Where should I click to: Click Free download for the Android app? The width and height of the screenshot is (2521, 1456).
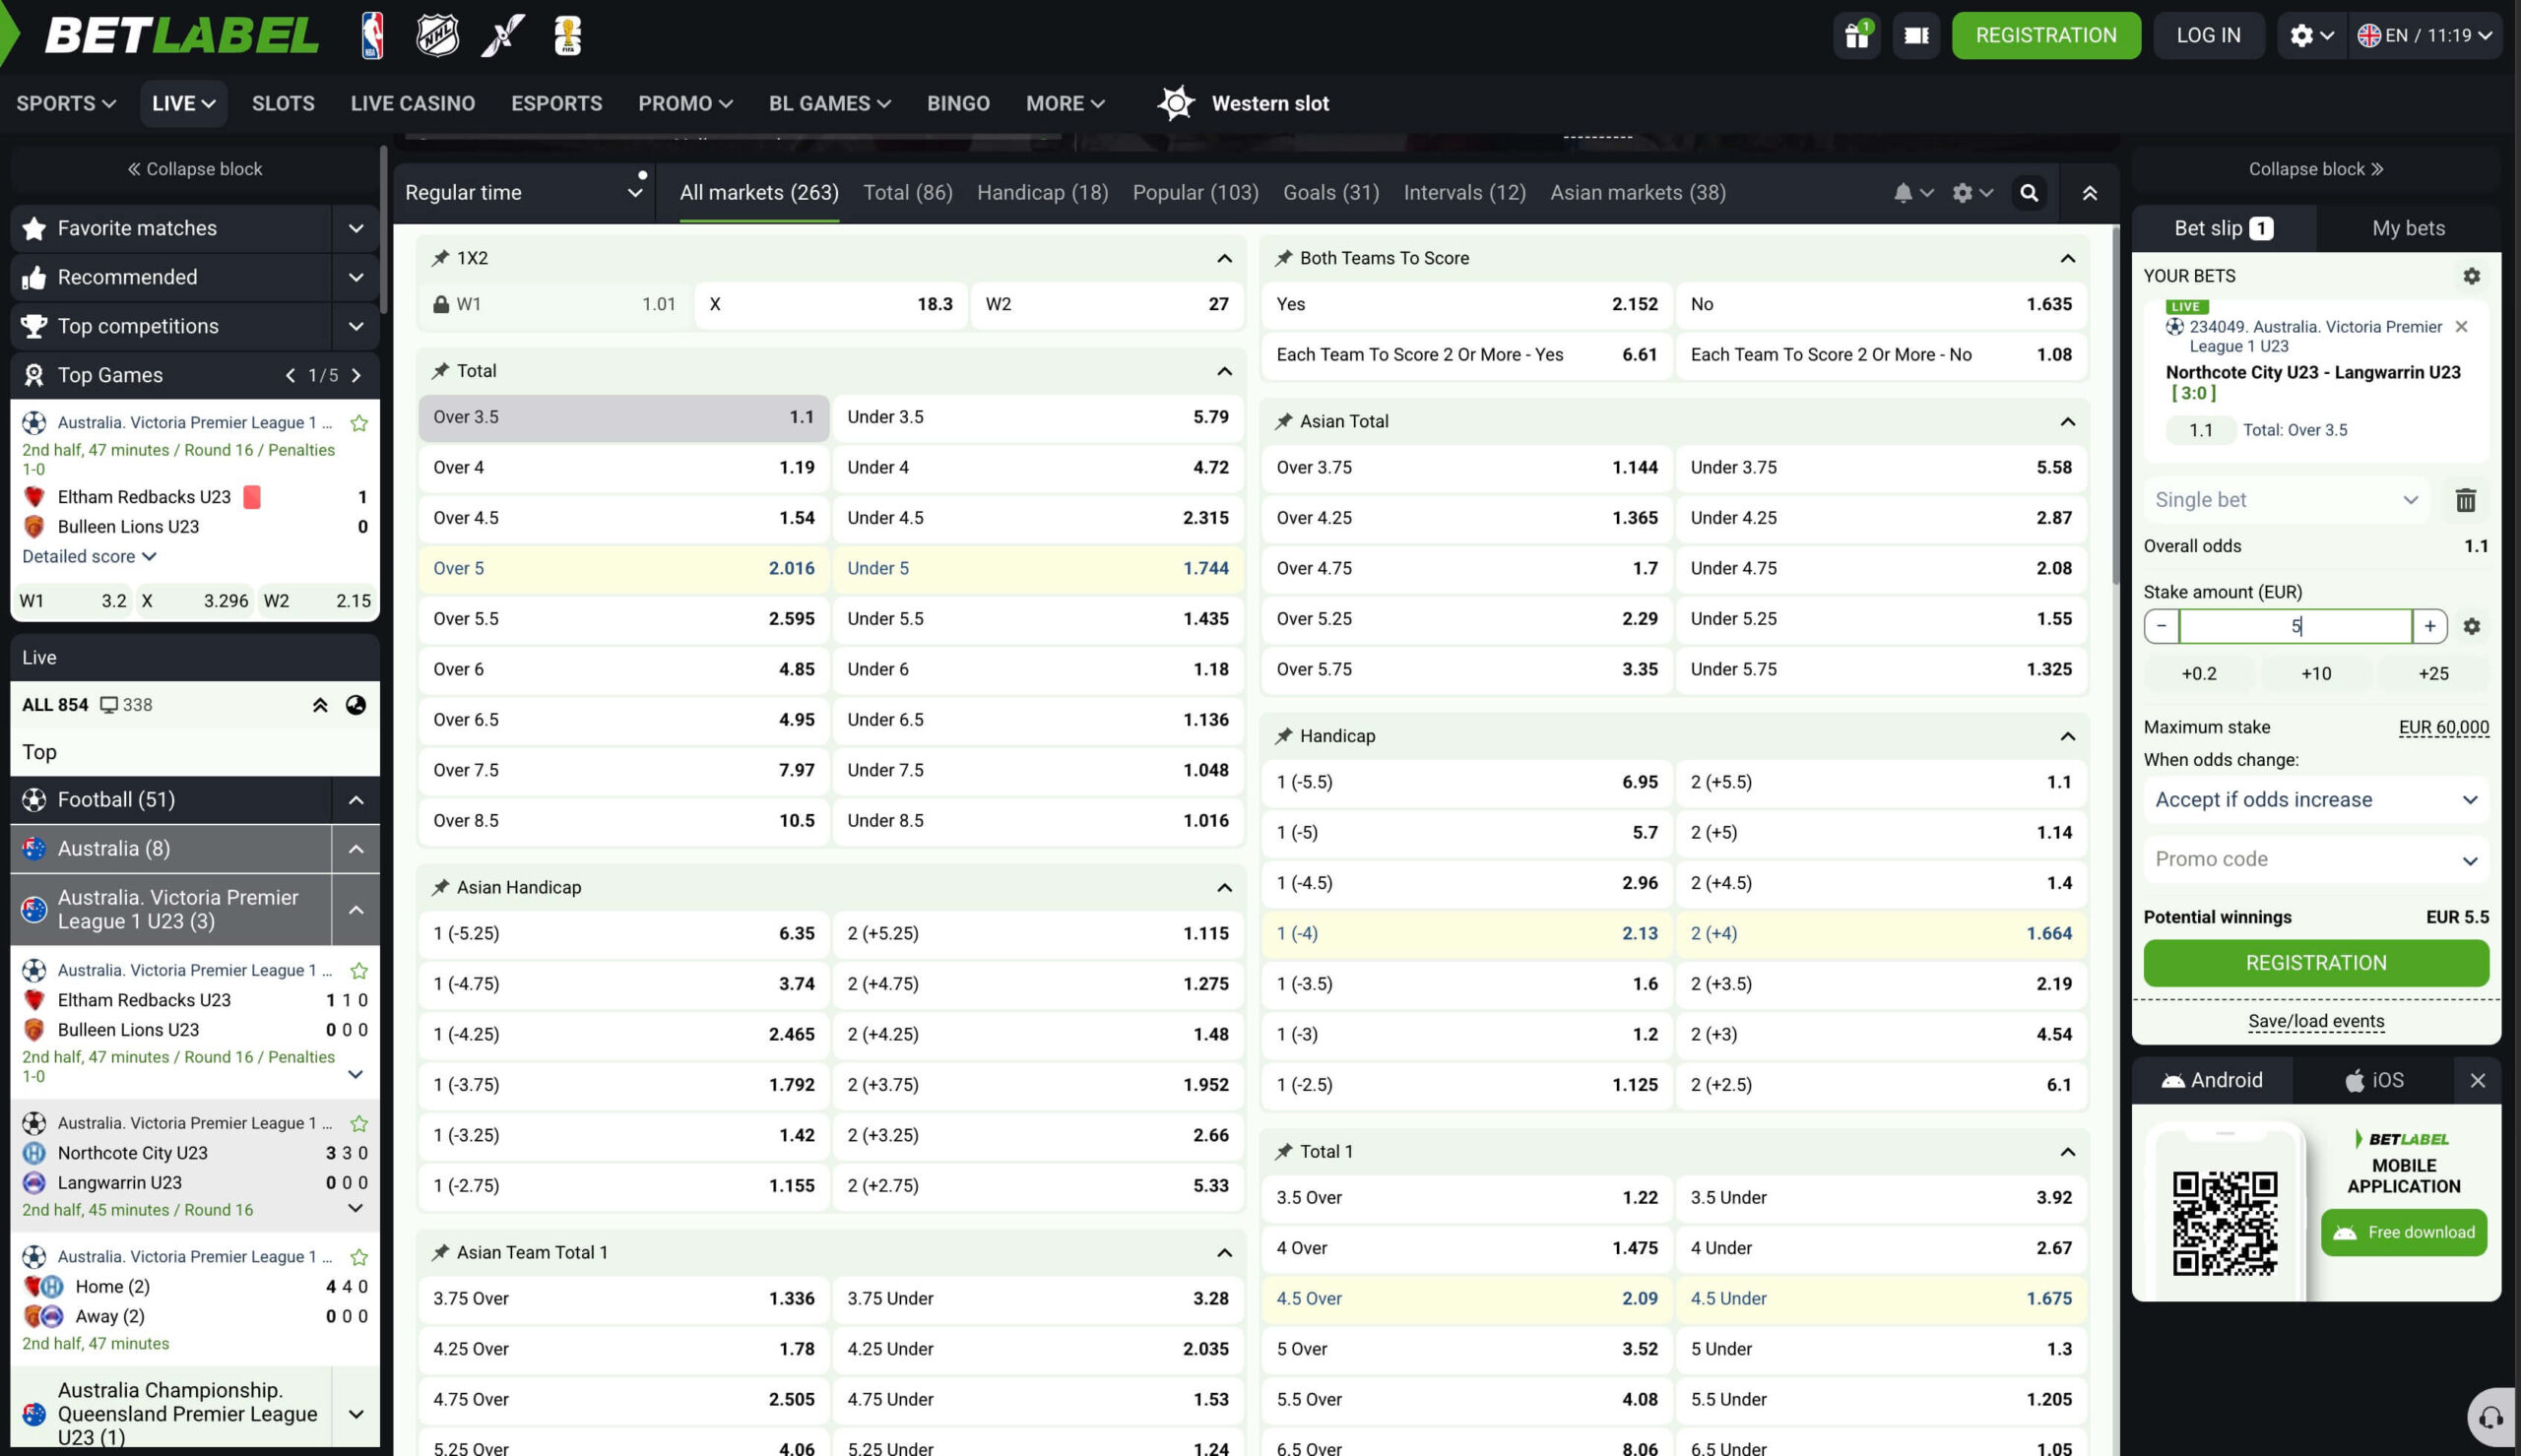pyautogui.click(x=2404, y=1233)
